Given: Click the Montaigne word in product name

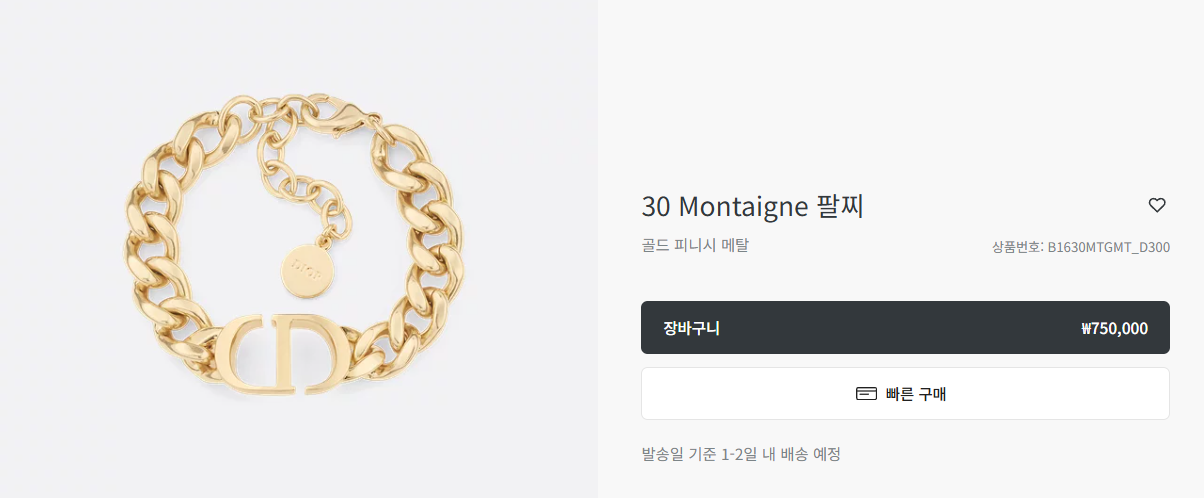Looking at the screenshot, I should tap(743, 208).
